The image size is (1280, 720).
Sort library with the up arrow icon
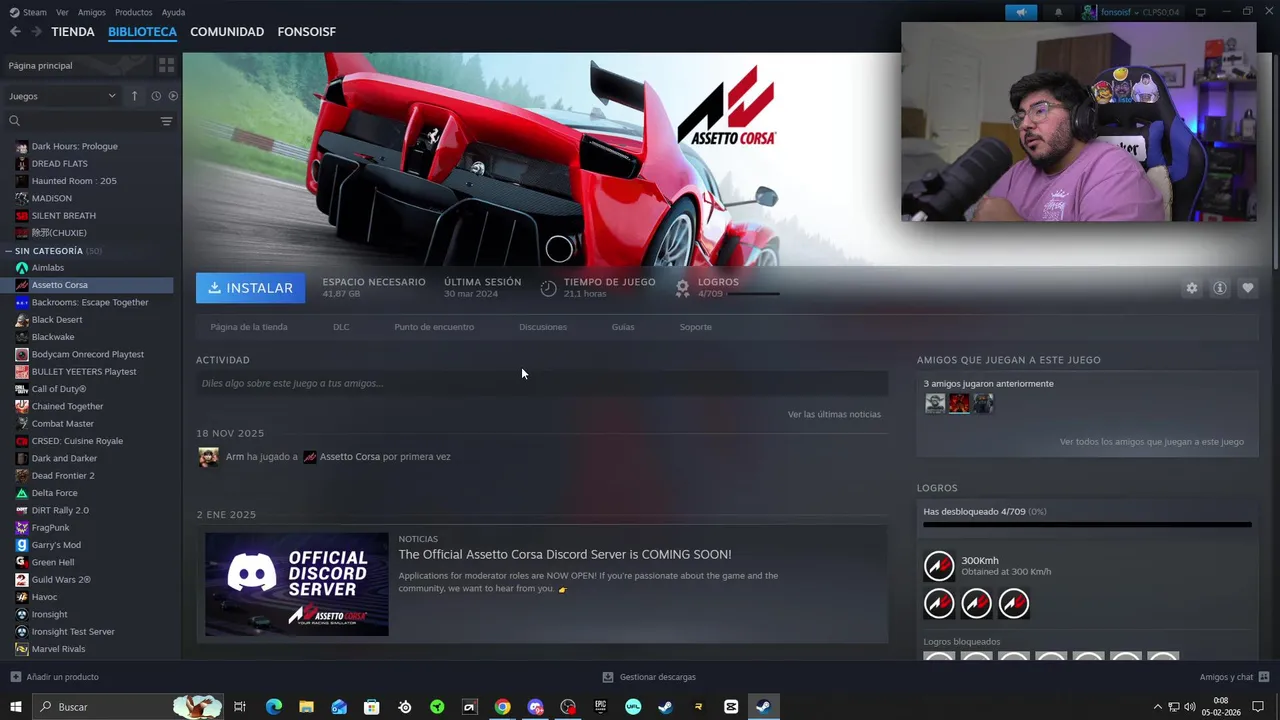134,96
